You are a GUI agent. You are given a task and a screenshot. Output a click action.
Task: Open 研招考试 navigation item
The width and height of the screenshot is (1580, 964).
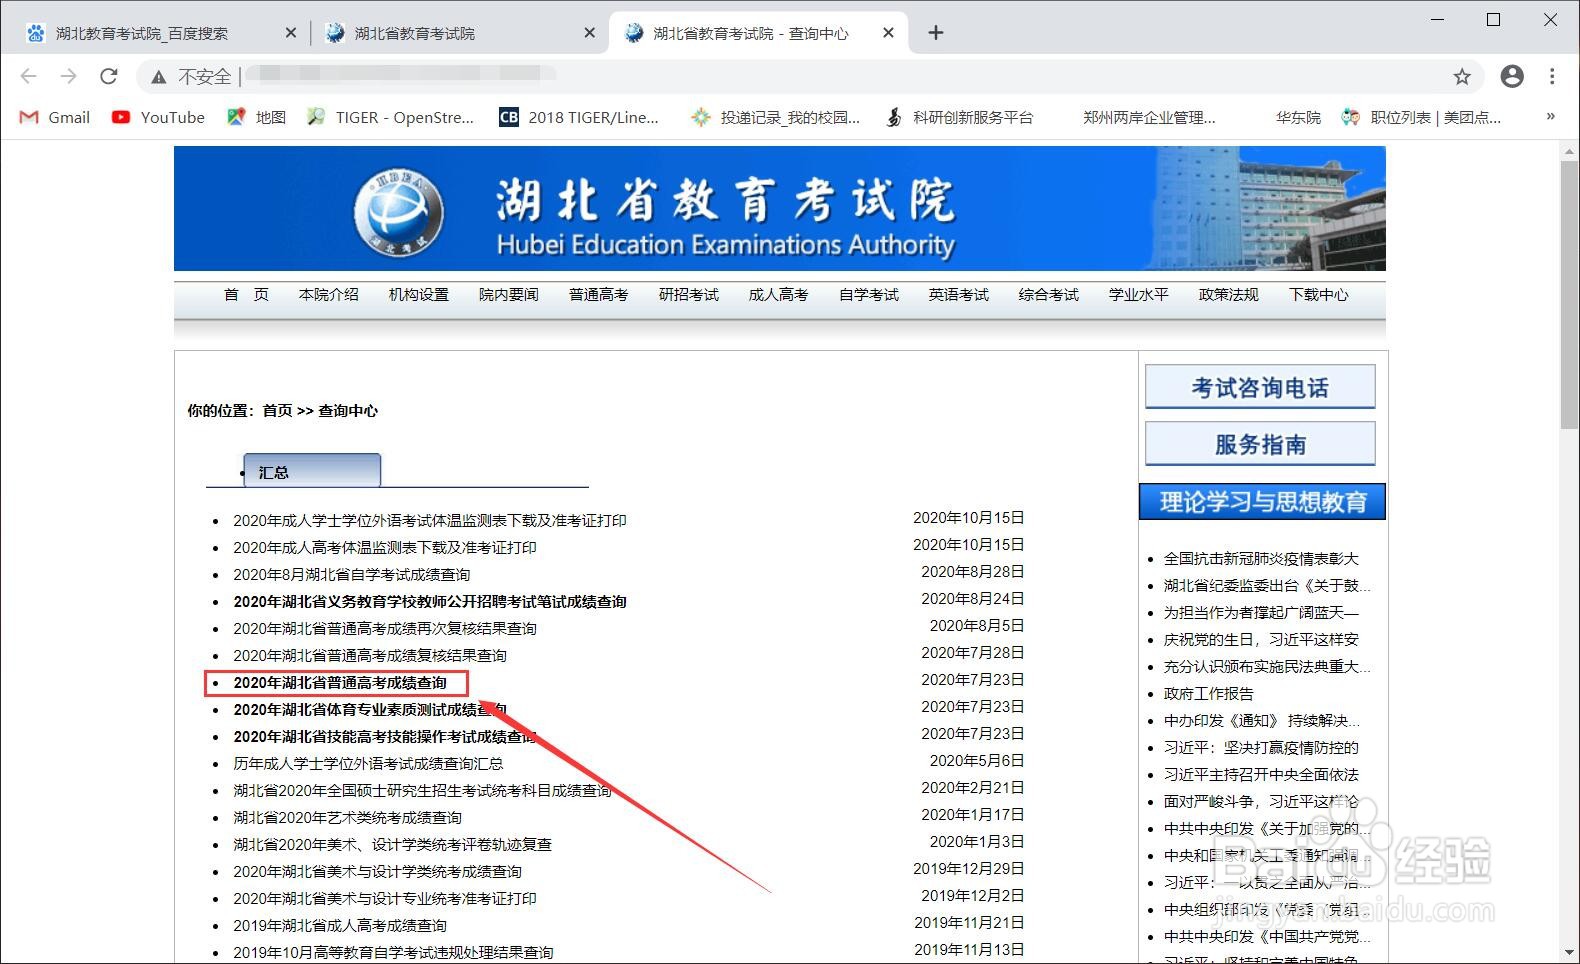[x=688, y=295]
